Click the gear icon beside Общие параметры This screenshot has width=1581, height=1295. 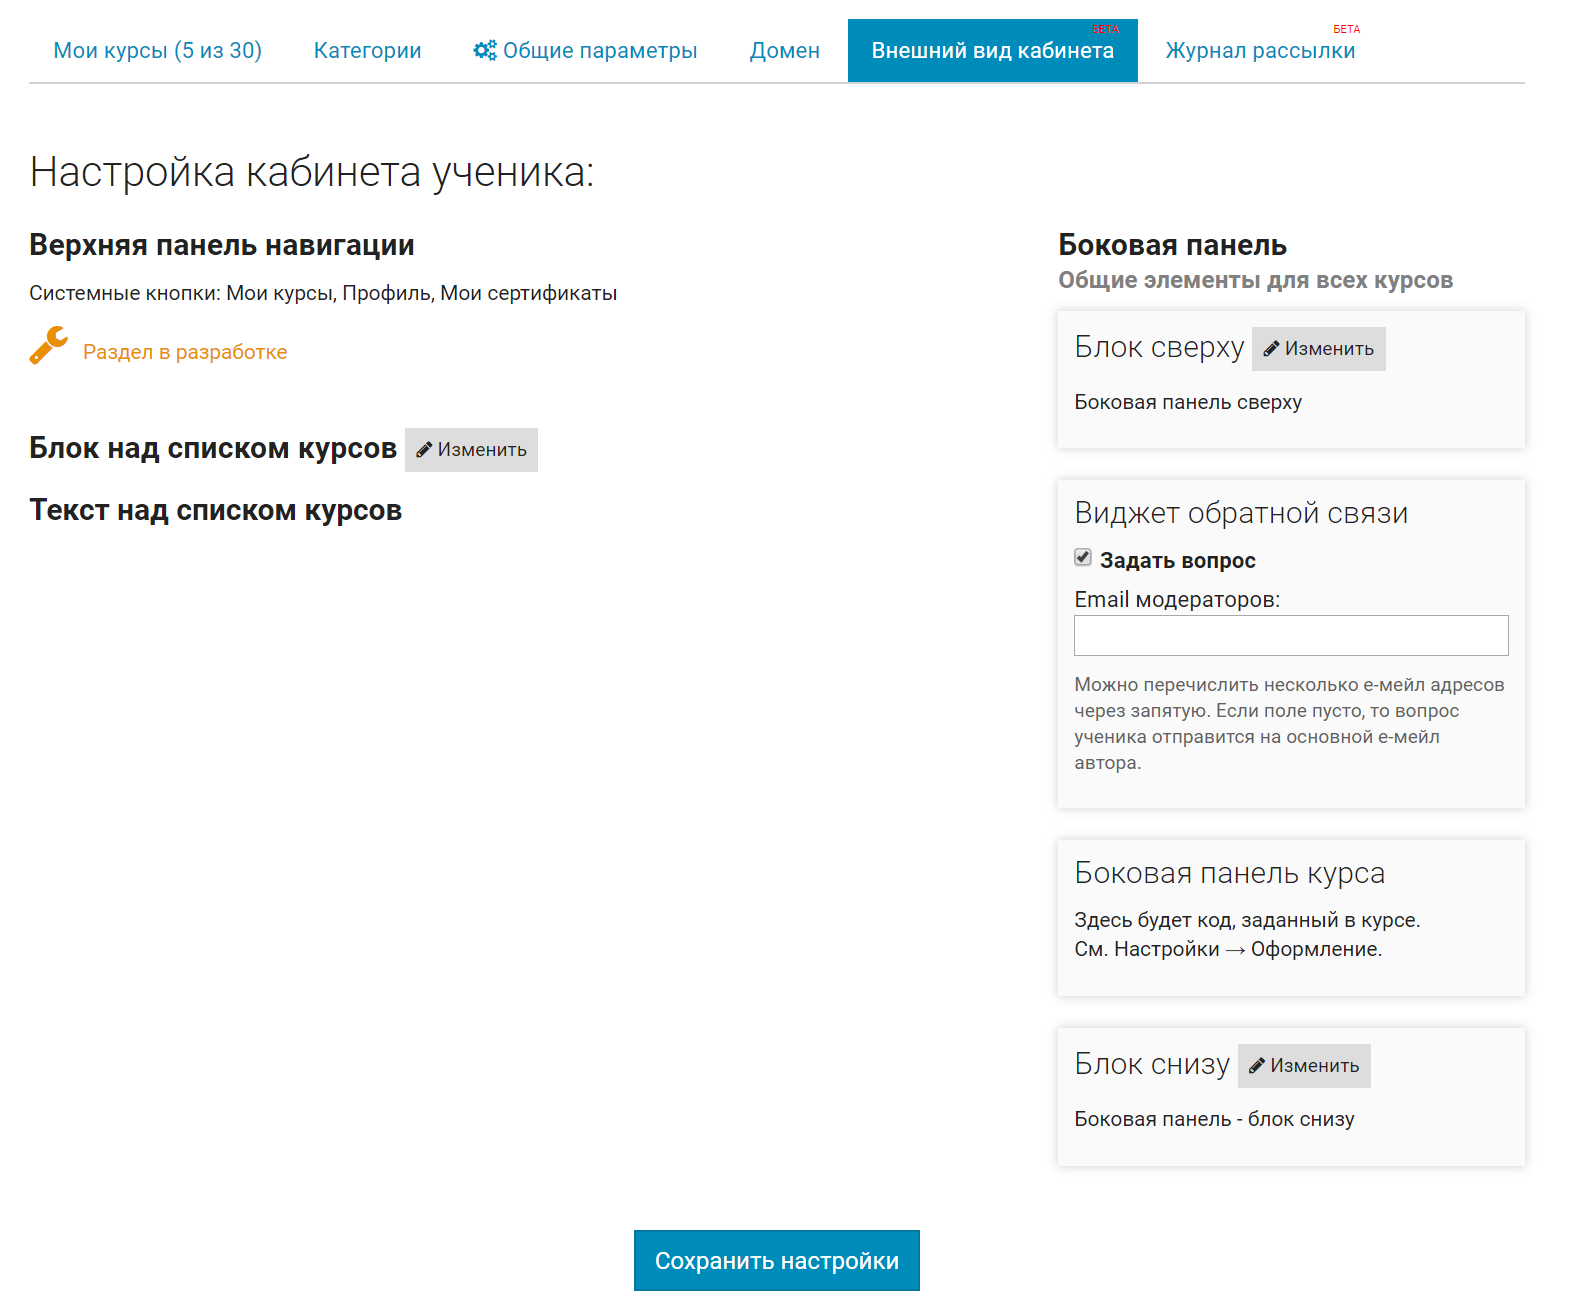tap(485, 50)
